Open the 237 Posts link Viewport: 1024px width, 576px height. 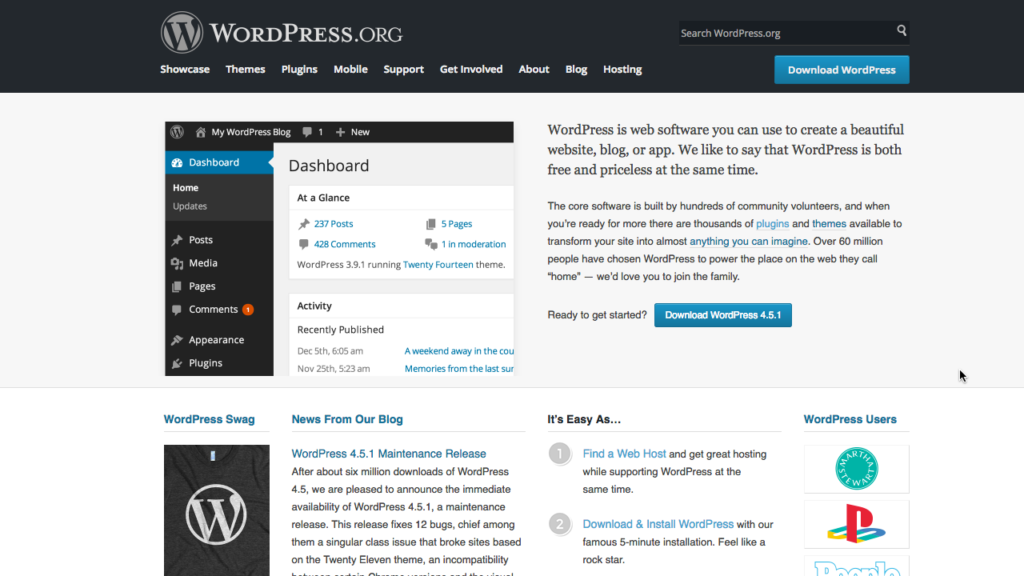[x=334, y=223]
